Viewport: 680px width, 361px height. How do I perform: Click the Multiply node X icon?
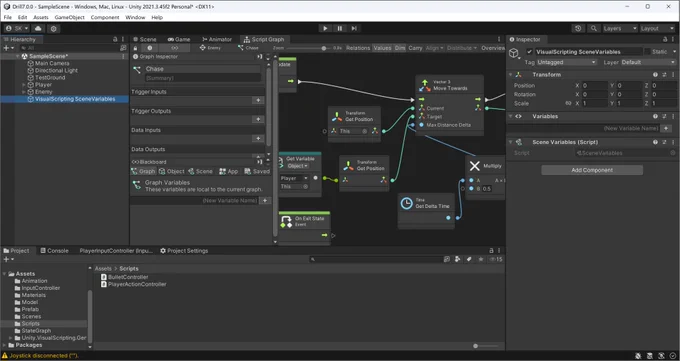(x=474, y=166)
